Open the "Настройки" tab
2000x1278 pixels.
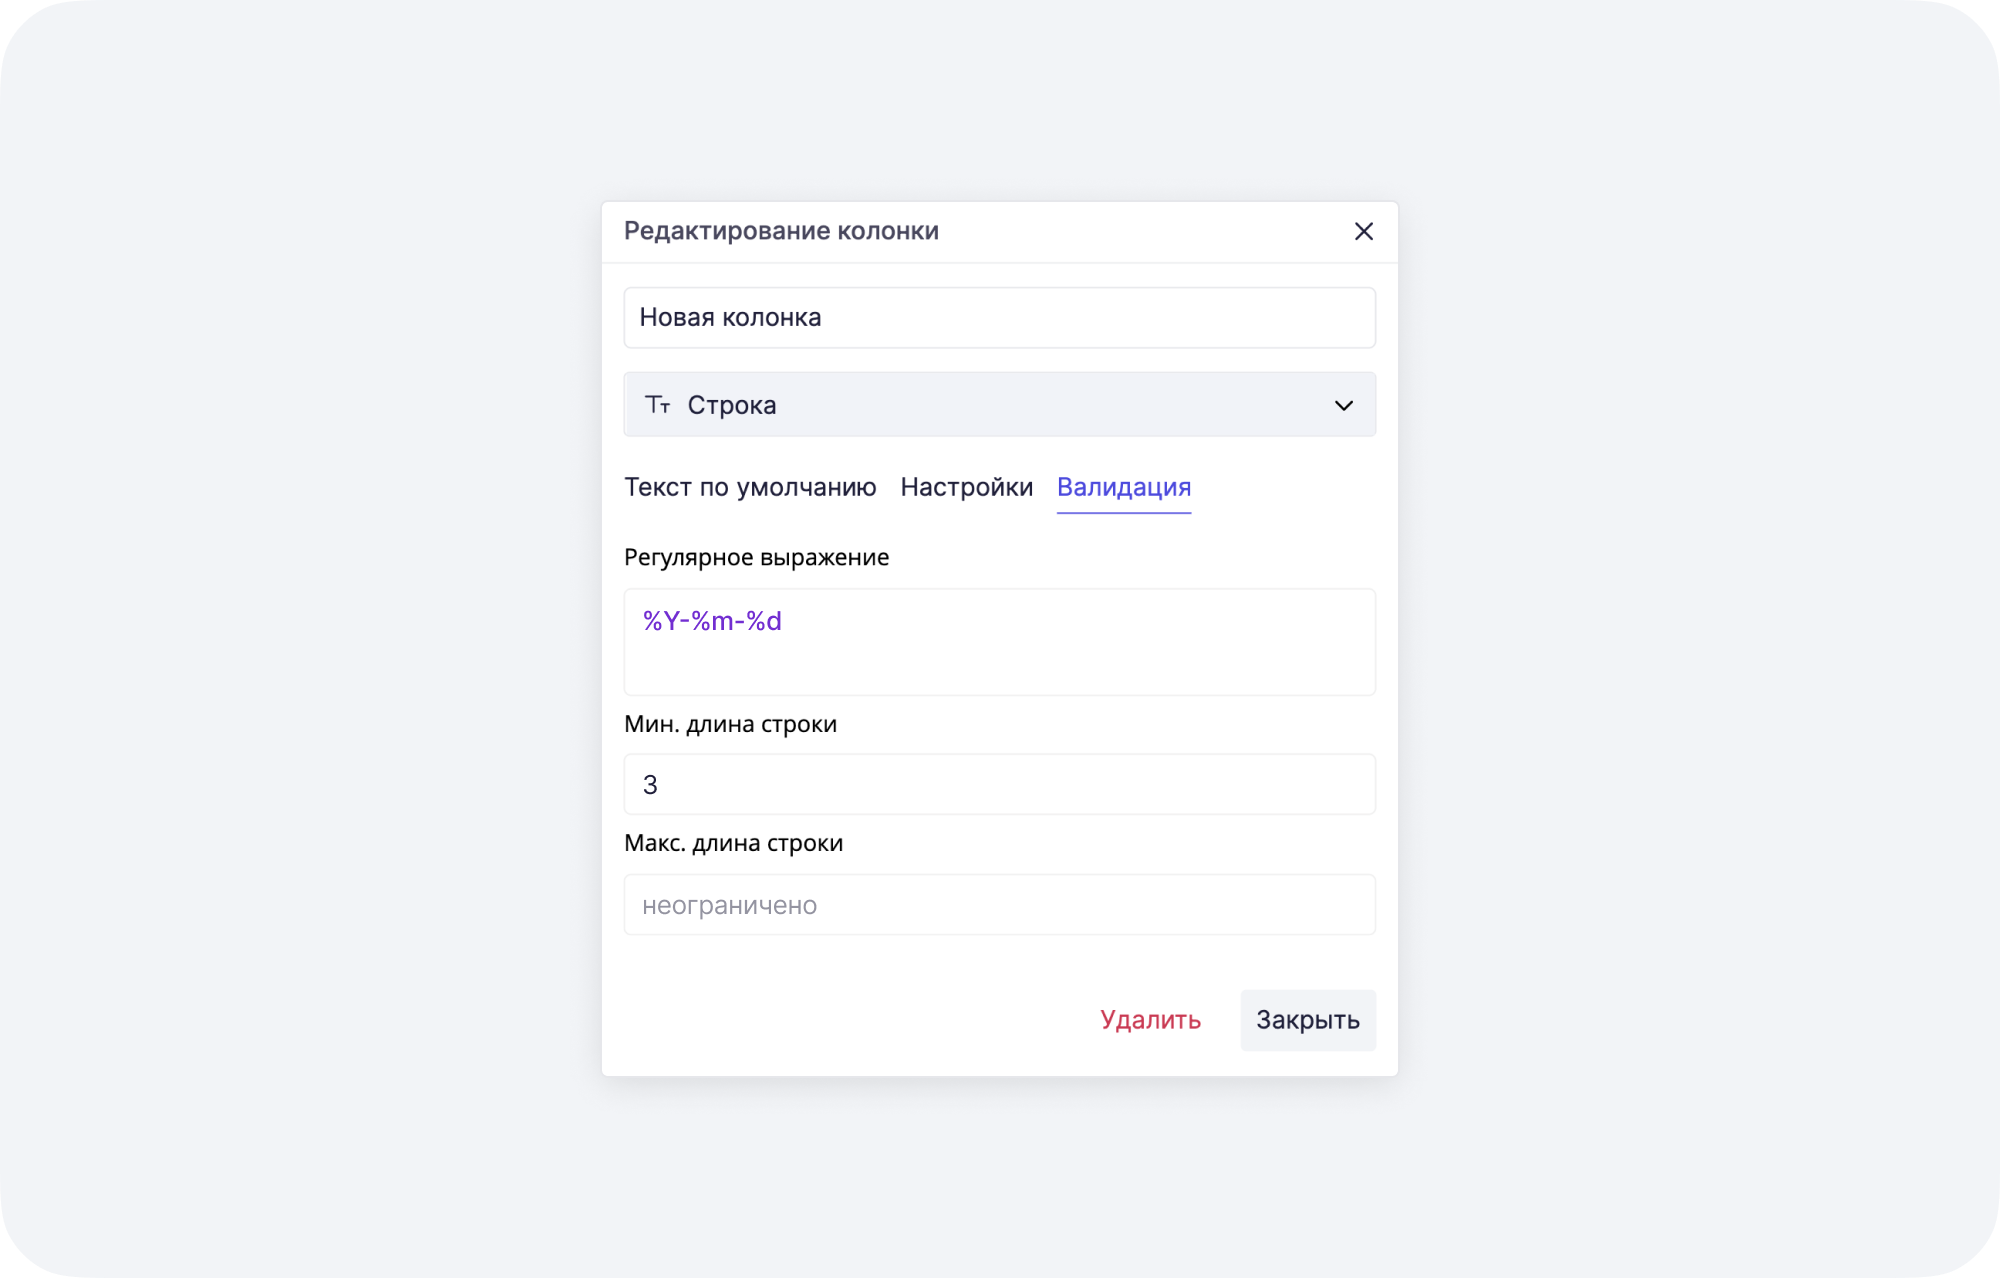point(967,487)
